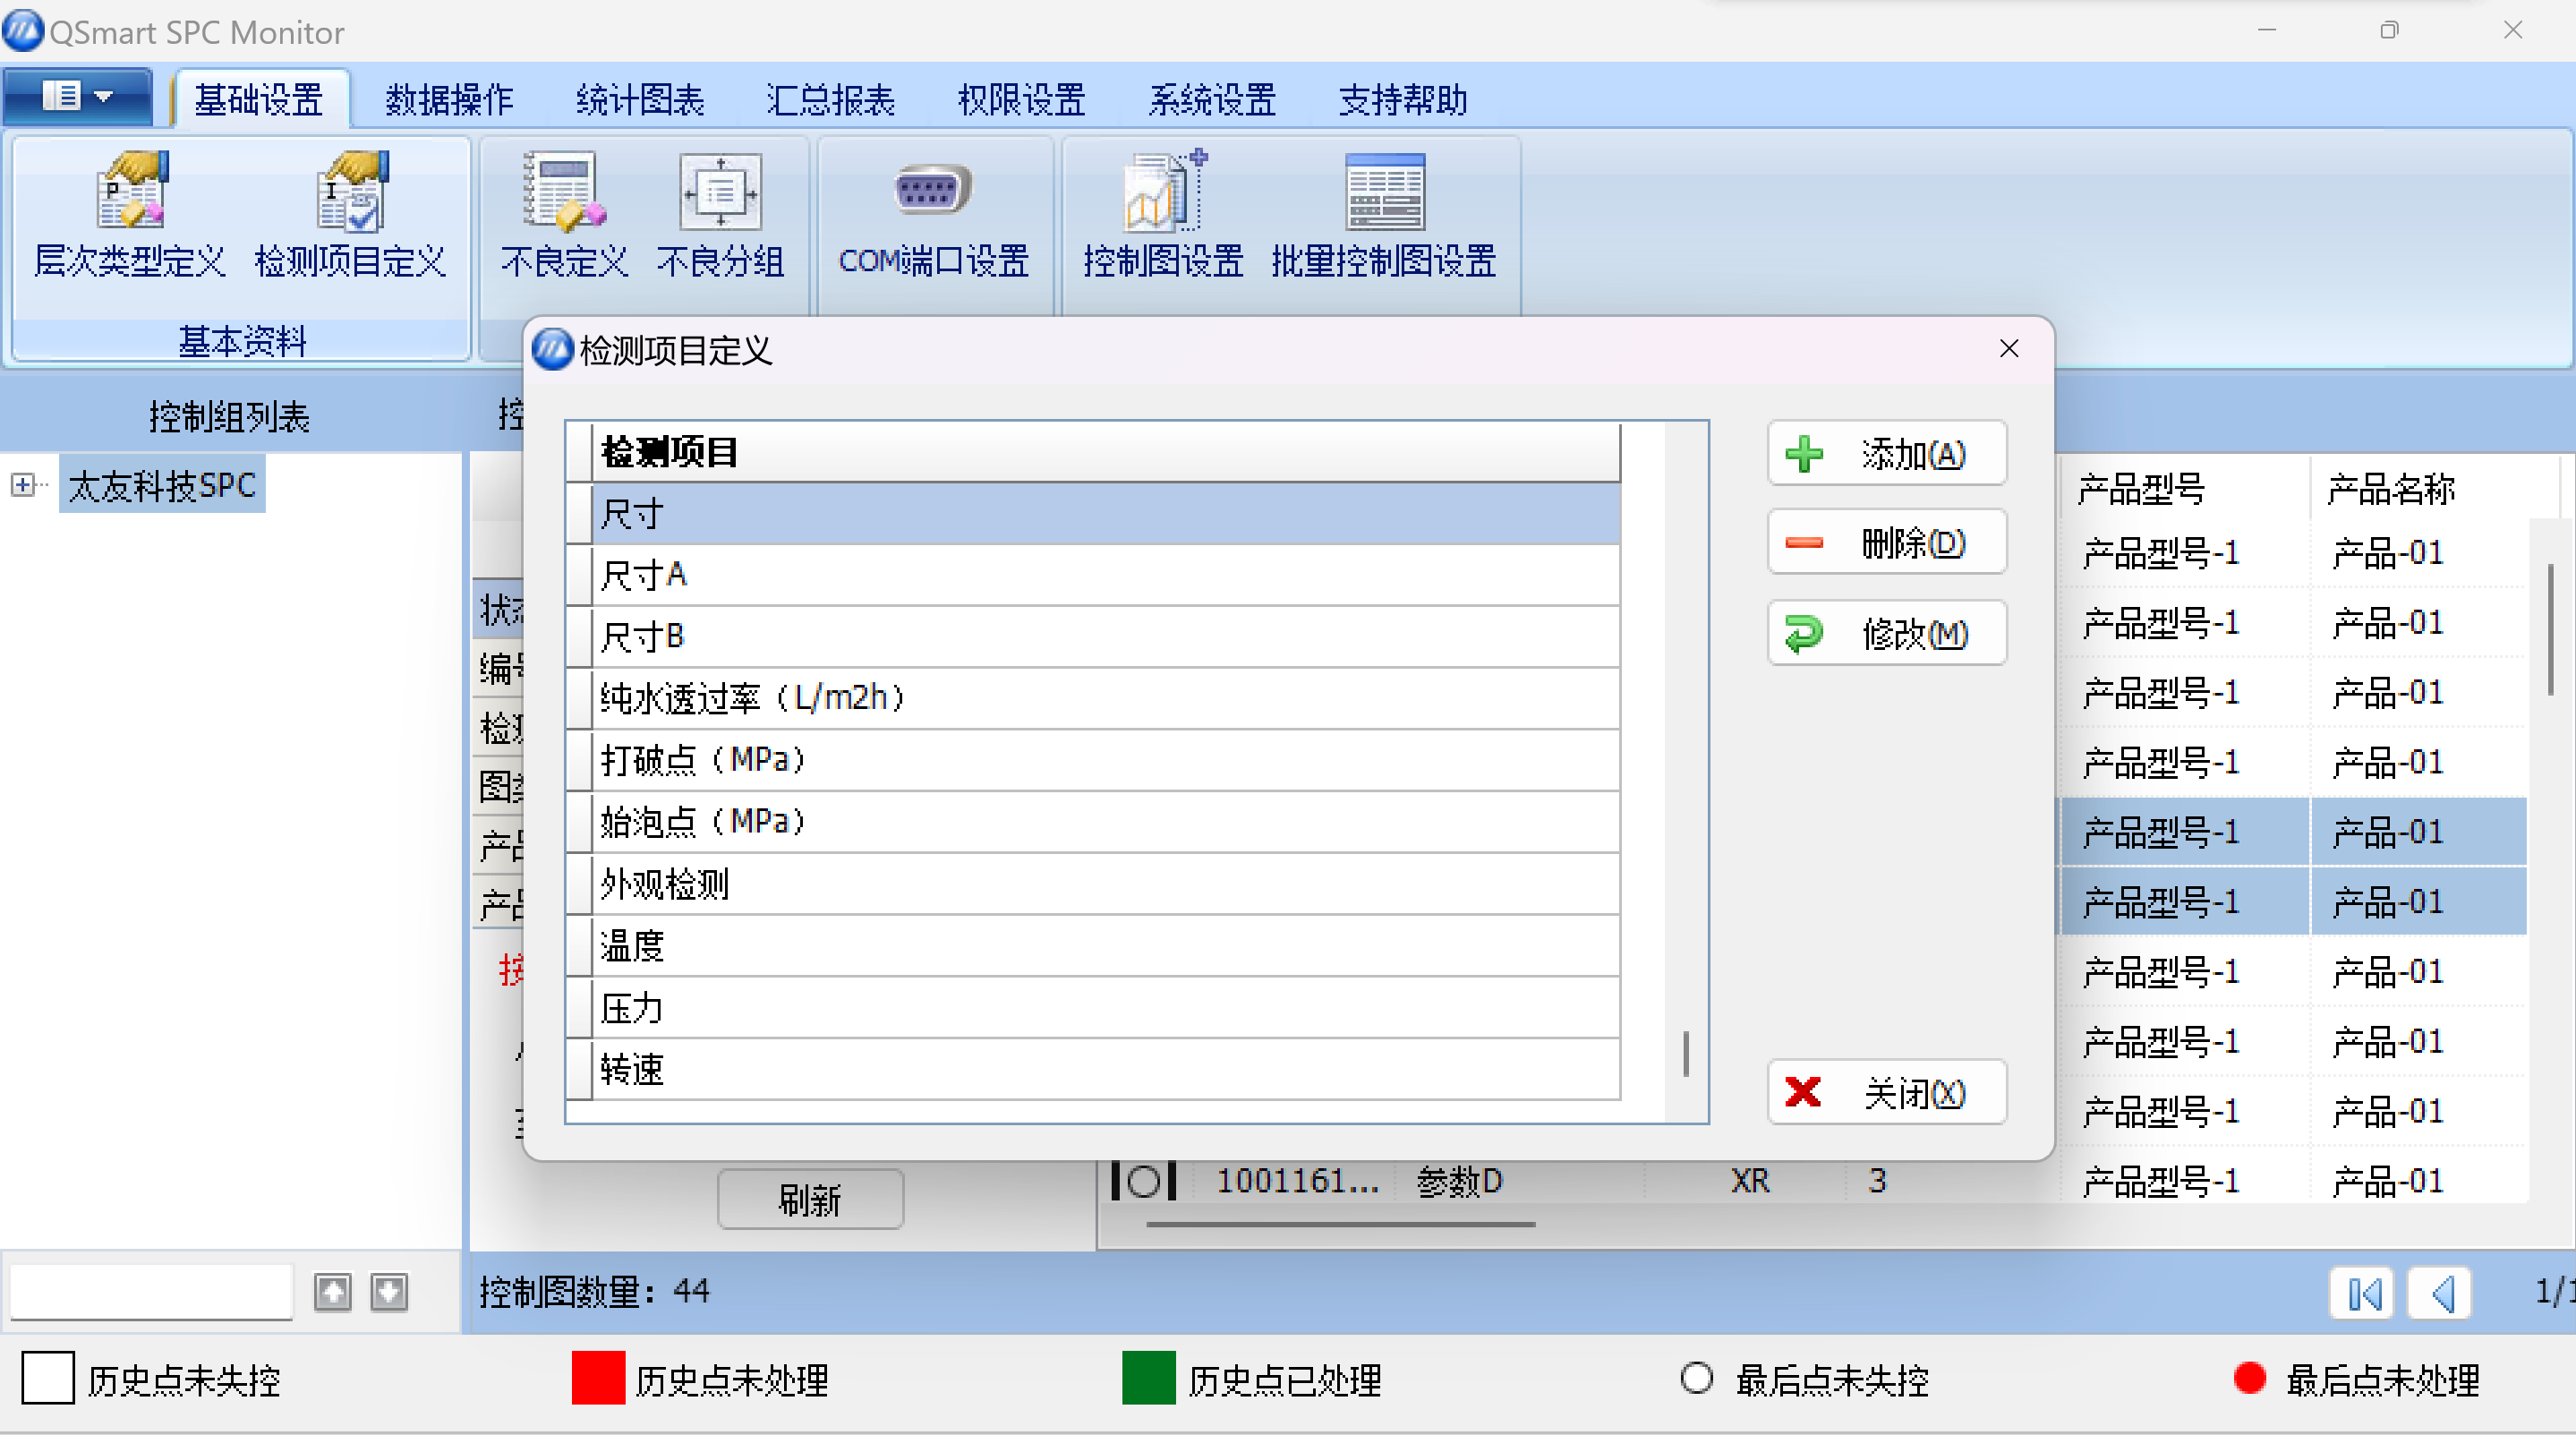The width and height of the screenshot is (2576, 1435).
Task: Click the circle selector beside 参数D row
Action: pos(1143,1181)
